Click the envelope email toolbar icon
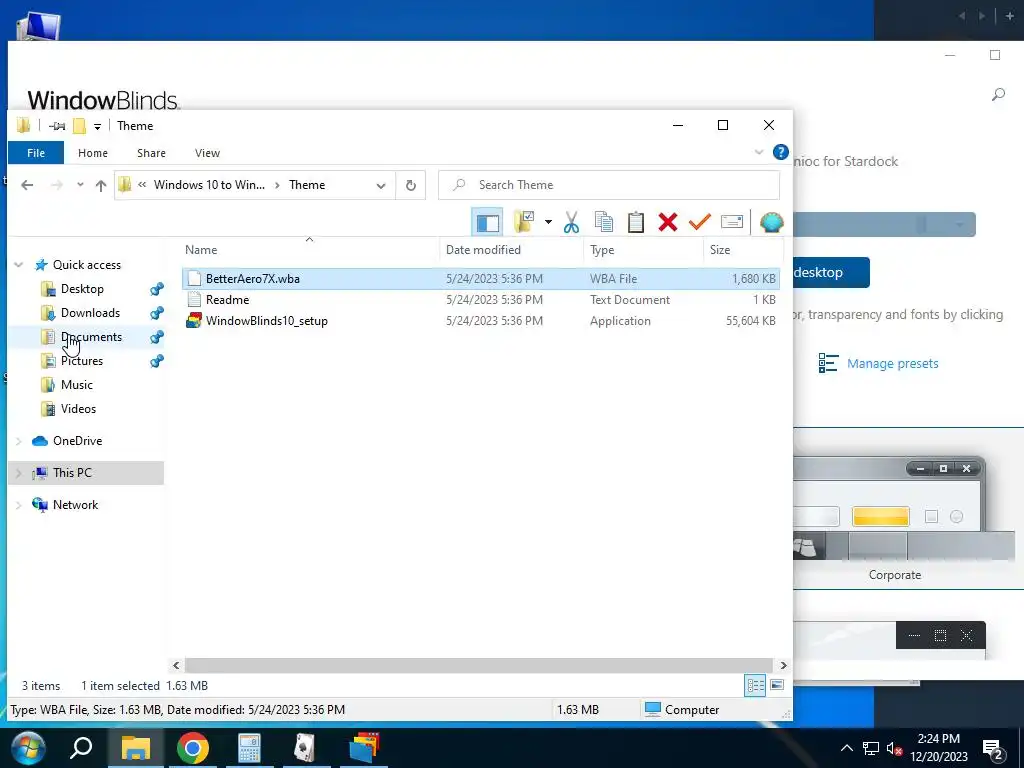The width and height of the screenshot is (1024, 768). [732, 223]
